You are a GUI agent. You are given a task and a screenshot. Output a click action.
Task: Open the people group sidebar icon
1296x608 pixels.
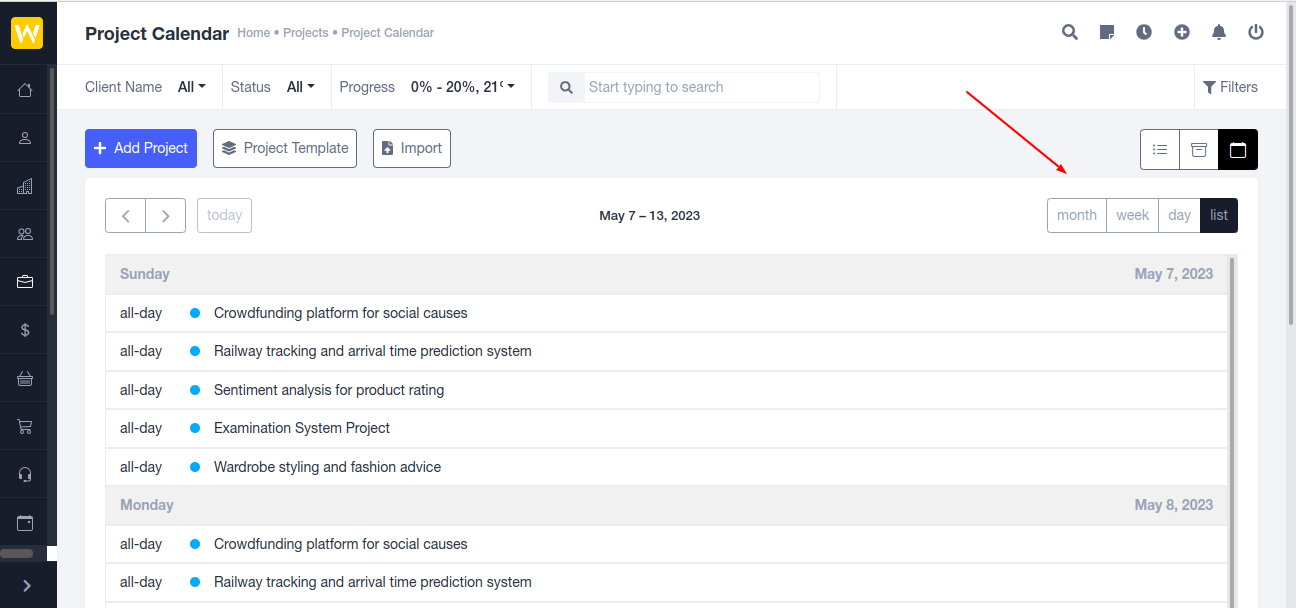tap(26, 234)
